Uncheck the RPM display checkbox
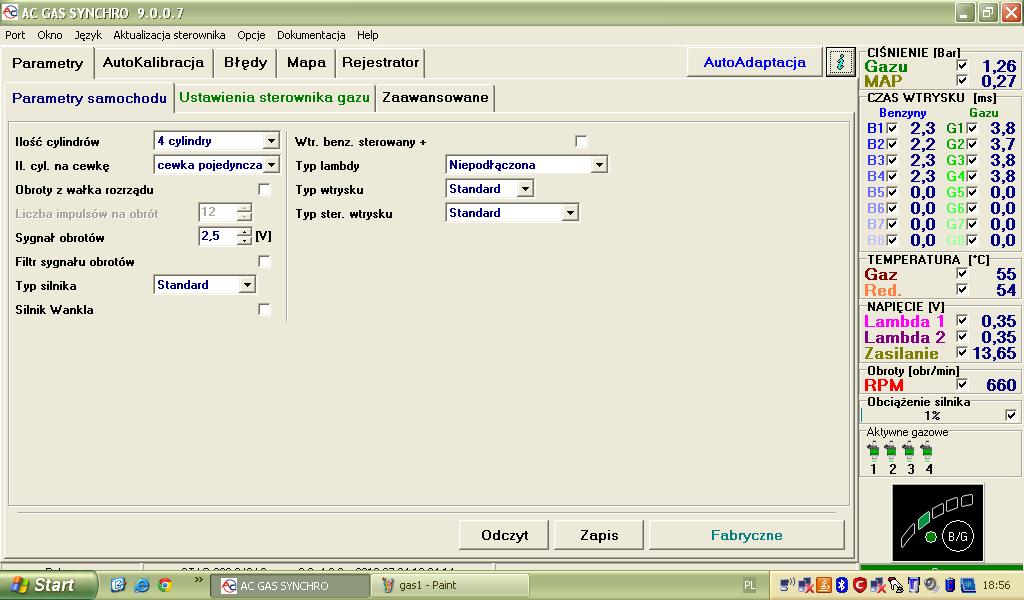This screenshot has width=1024, height=600. (962, 385)
